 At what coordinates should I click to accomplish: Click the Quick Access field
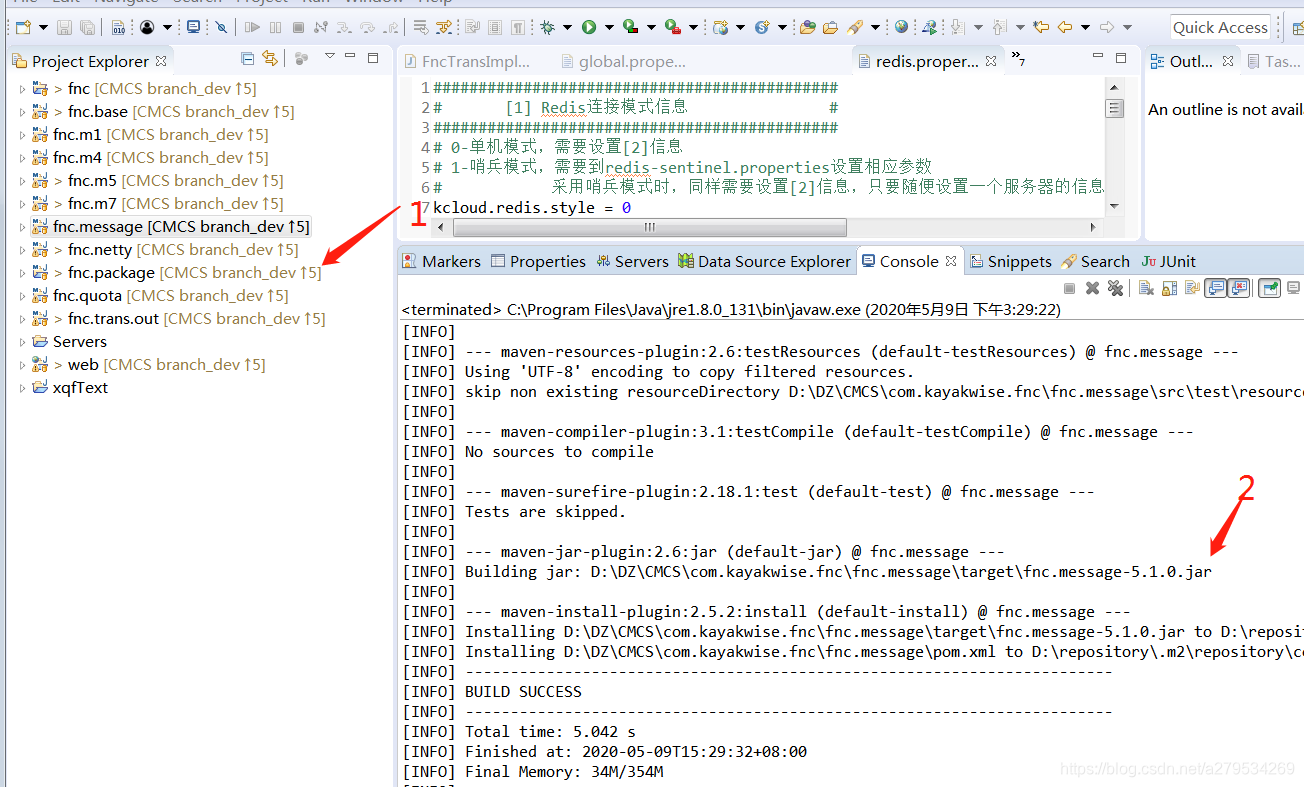(1220, 27)
